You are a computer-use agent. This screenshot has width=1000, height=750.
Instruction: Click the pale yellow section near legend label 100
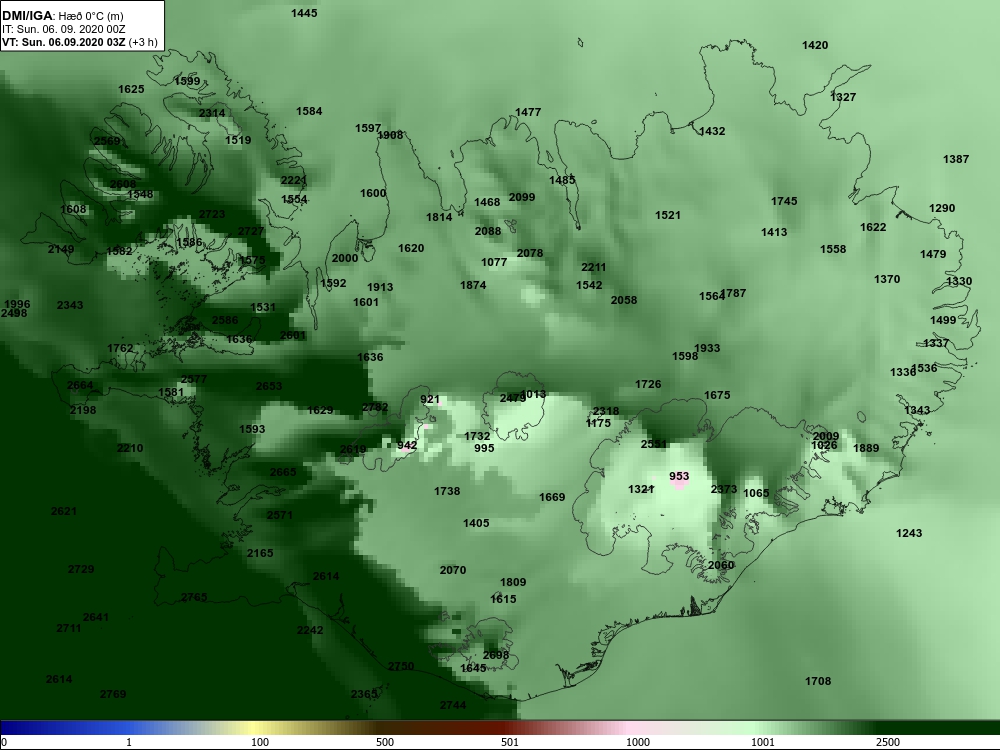[x=255, y=728]
